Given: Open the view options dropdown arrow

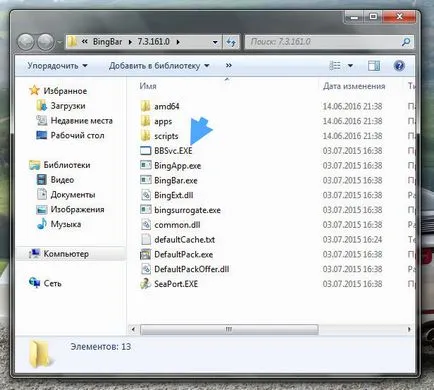Looking at the screenshot, I should (350, 66).
